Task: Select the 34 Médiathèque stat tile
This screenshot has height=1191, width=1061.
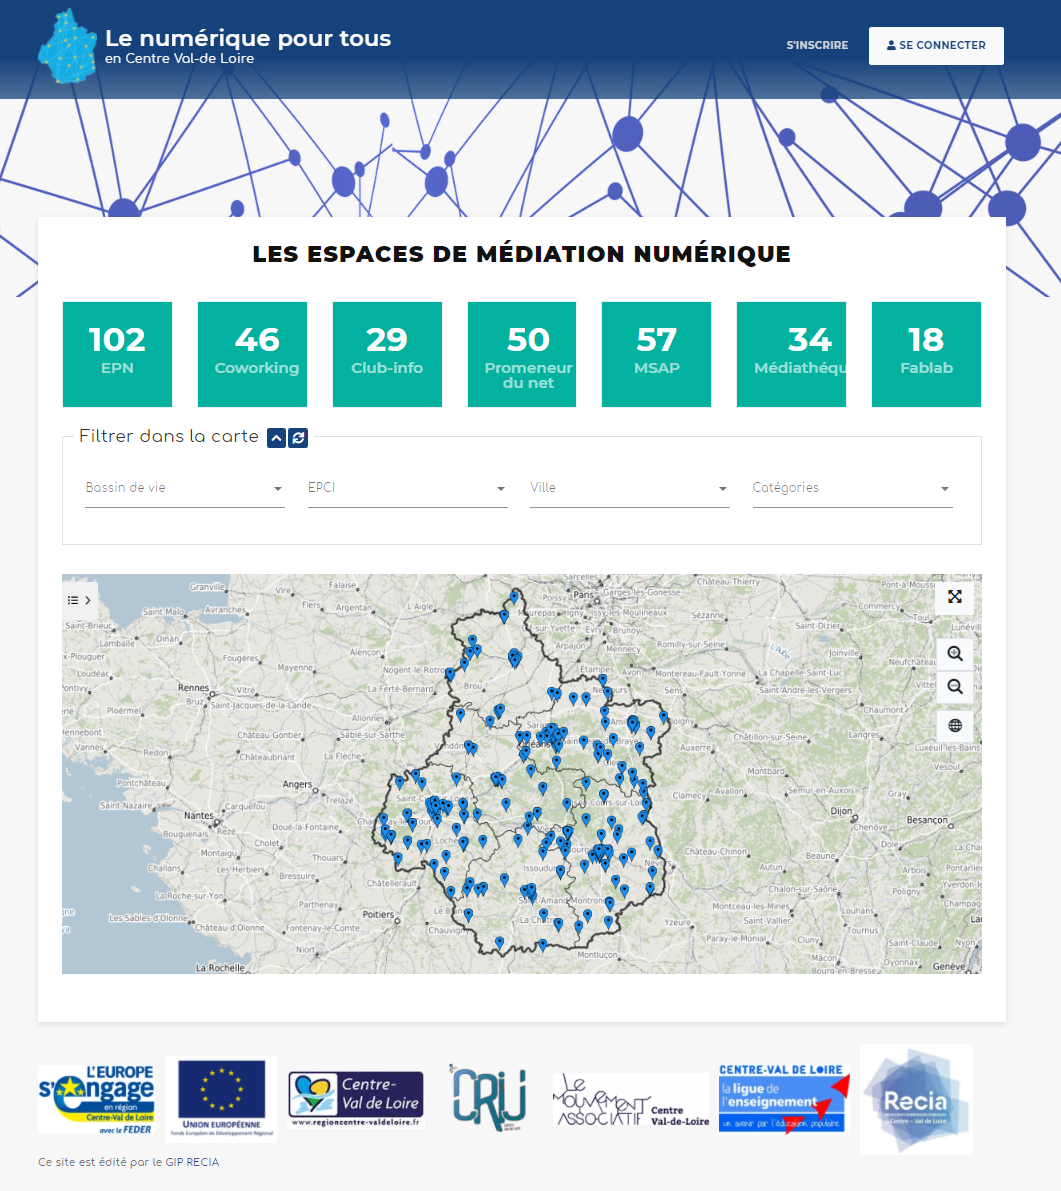Action: point(791,354)
